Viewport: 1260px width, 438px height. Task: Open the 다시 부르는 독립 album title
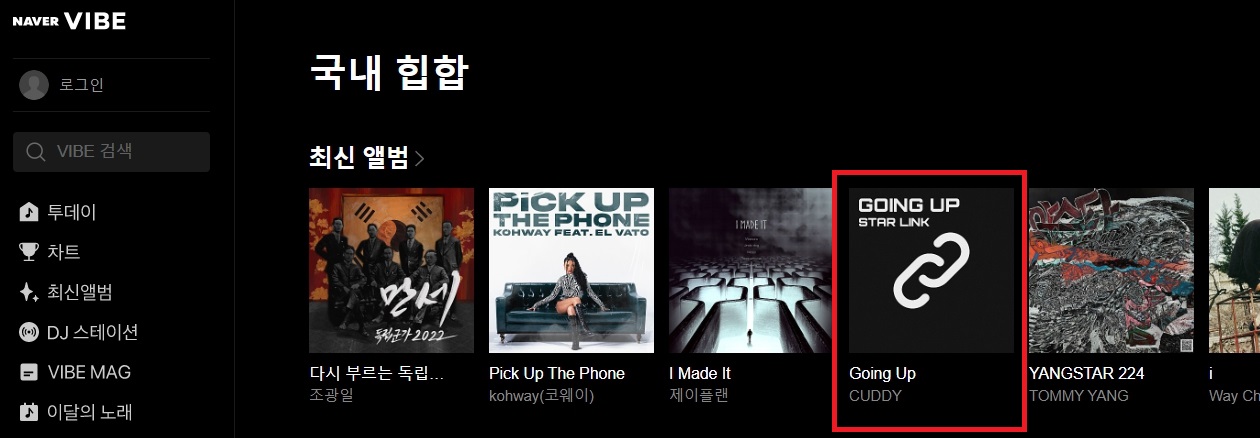[376, 373]
